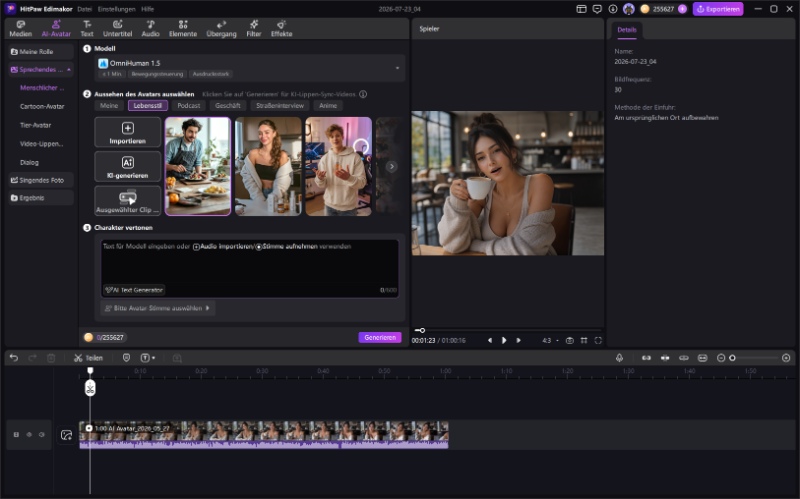Play the preview video
Screen dimensions: 800x499
tap(504, 340)
